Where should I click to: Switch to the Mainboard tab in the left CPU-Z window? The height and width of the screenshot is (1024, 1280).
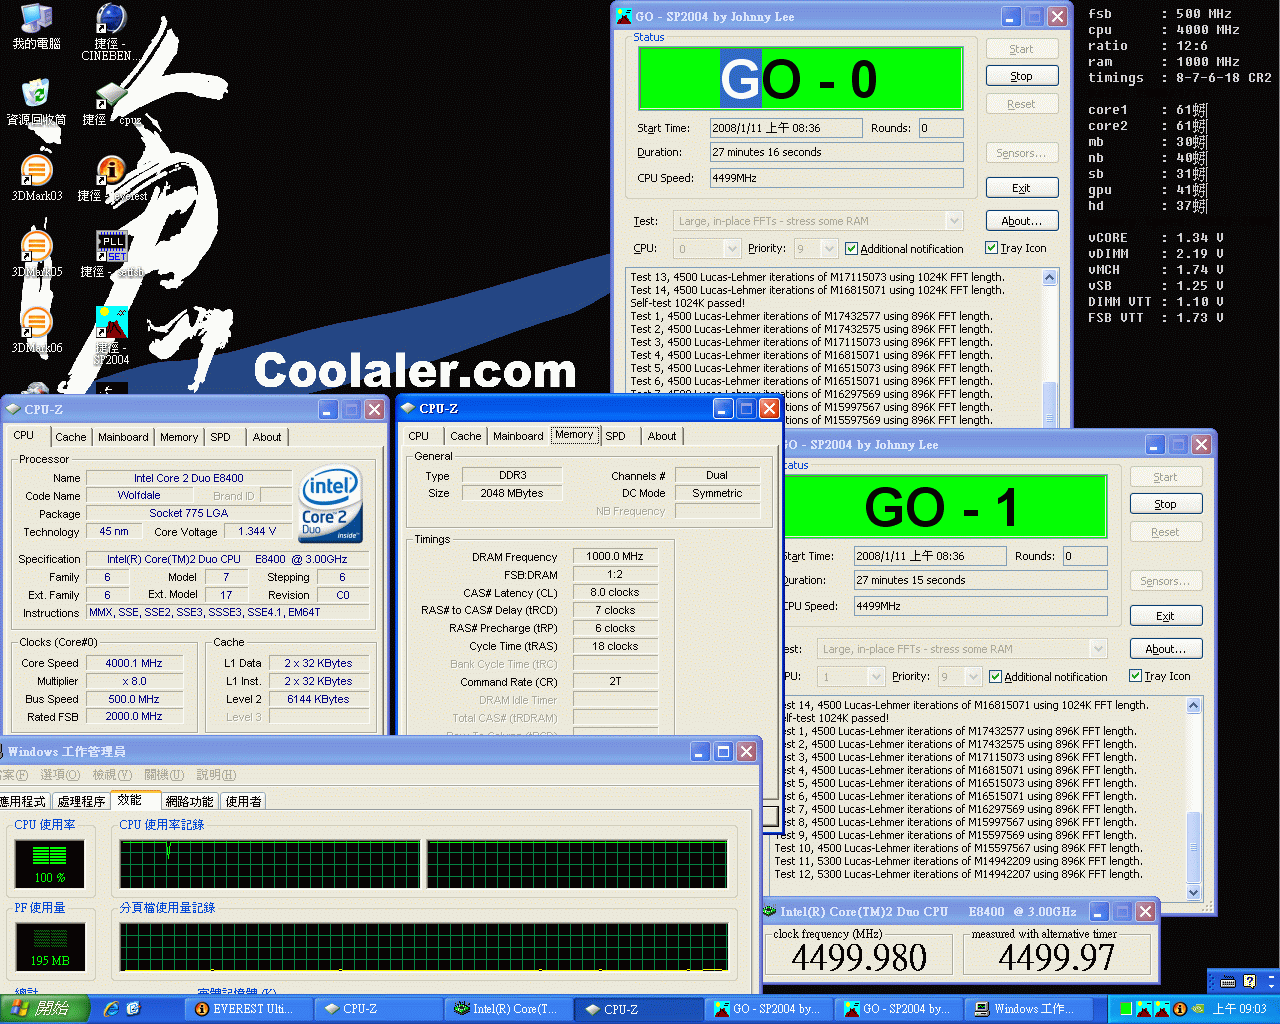pos(123,437)
